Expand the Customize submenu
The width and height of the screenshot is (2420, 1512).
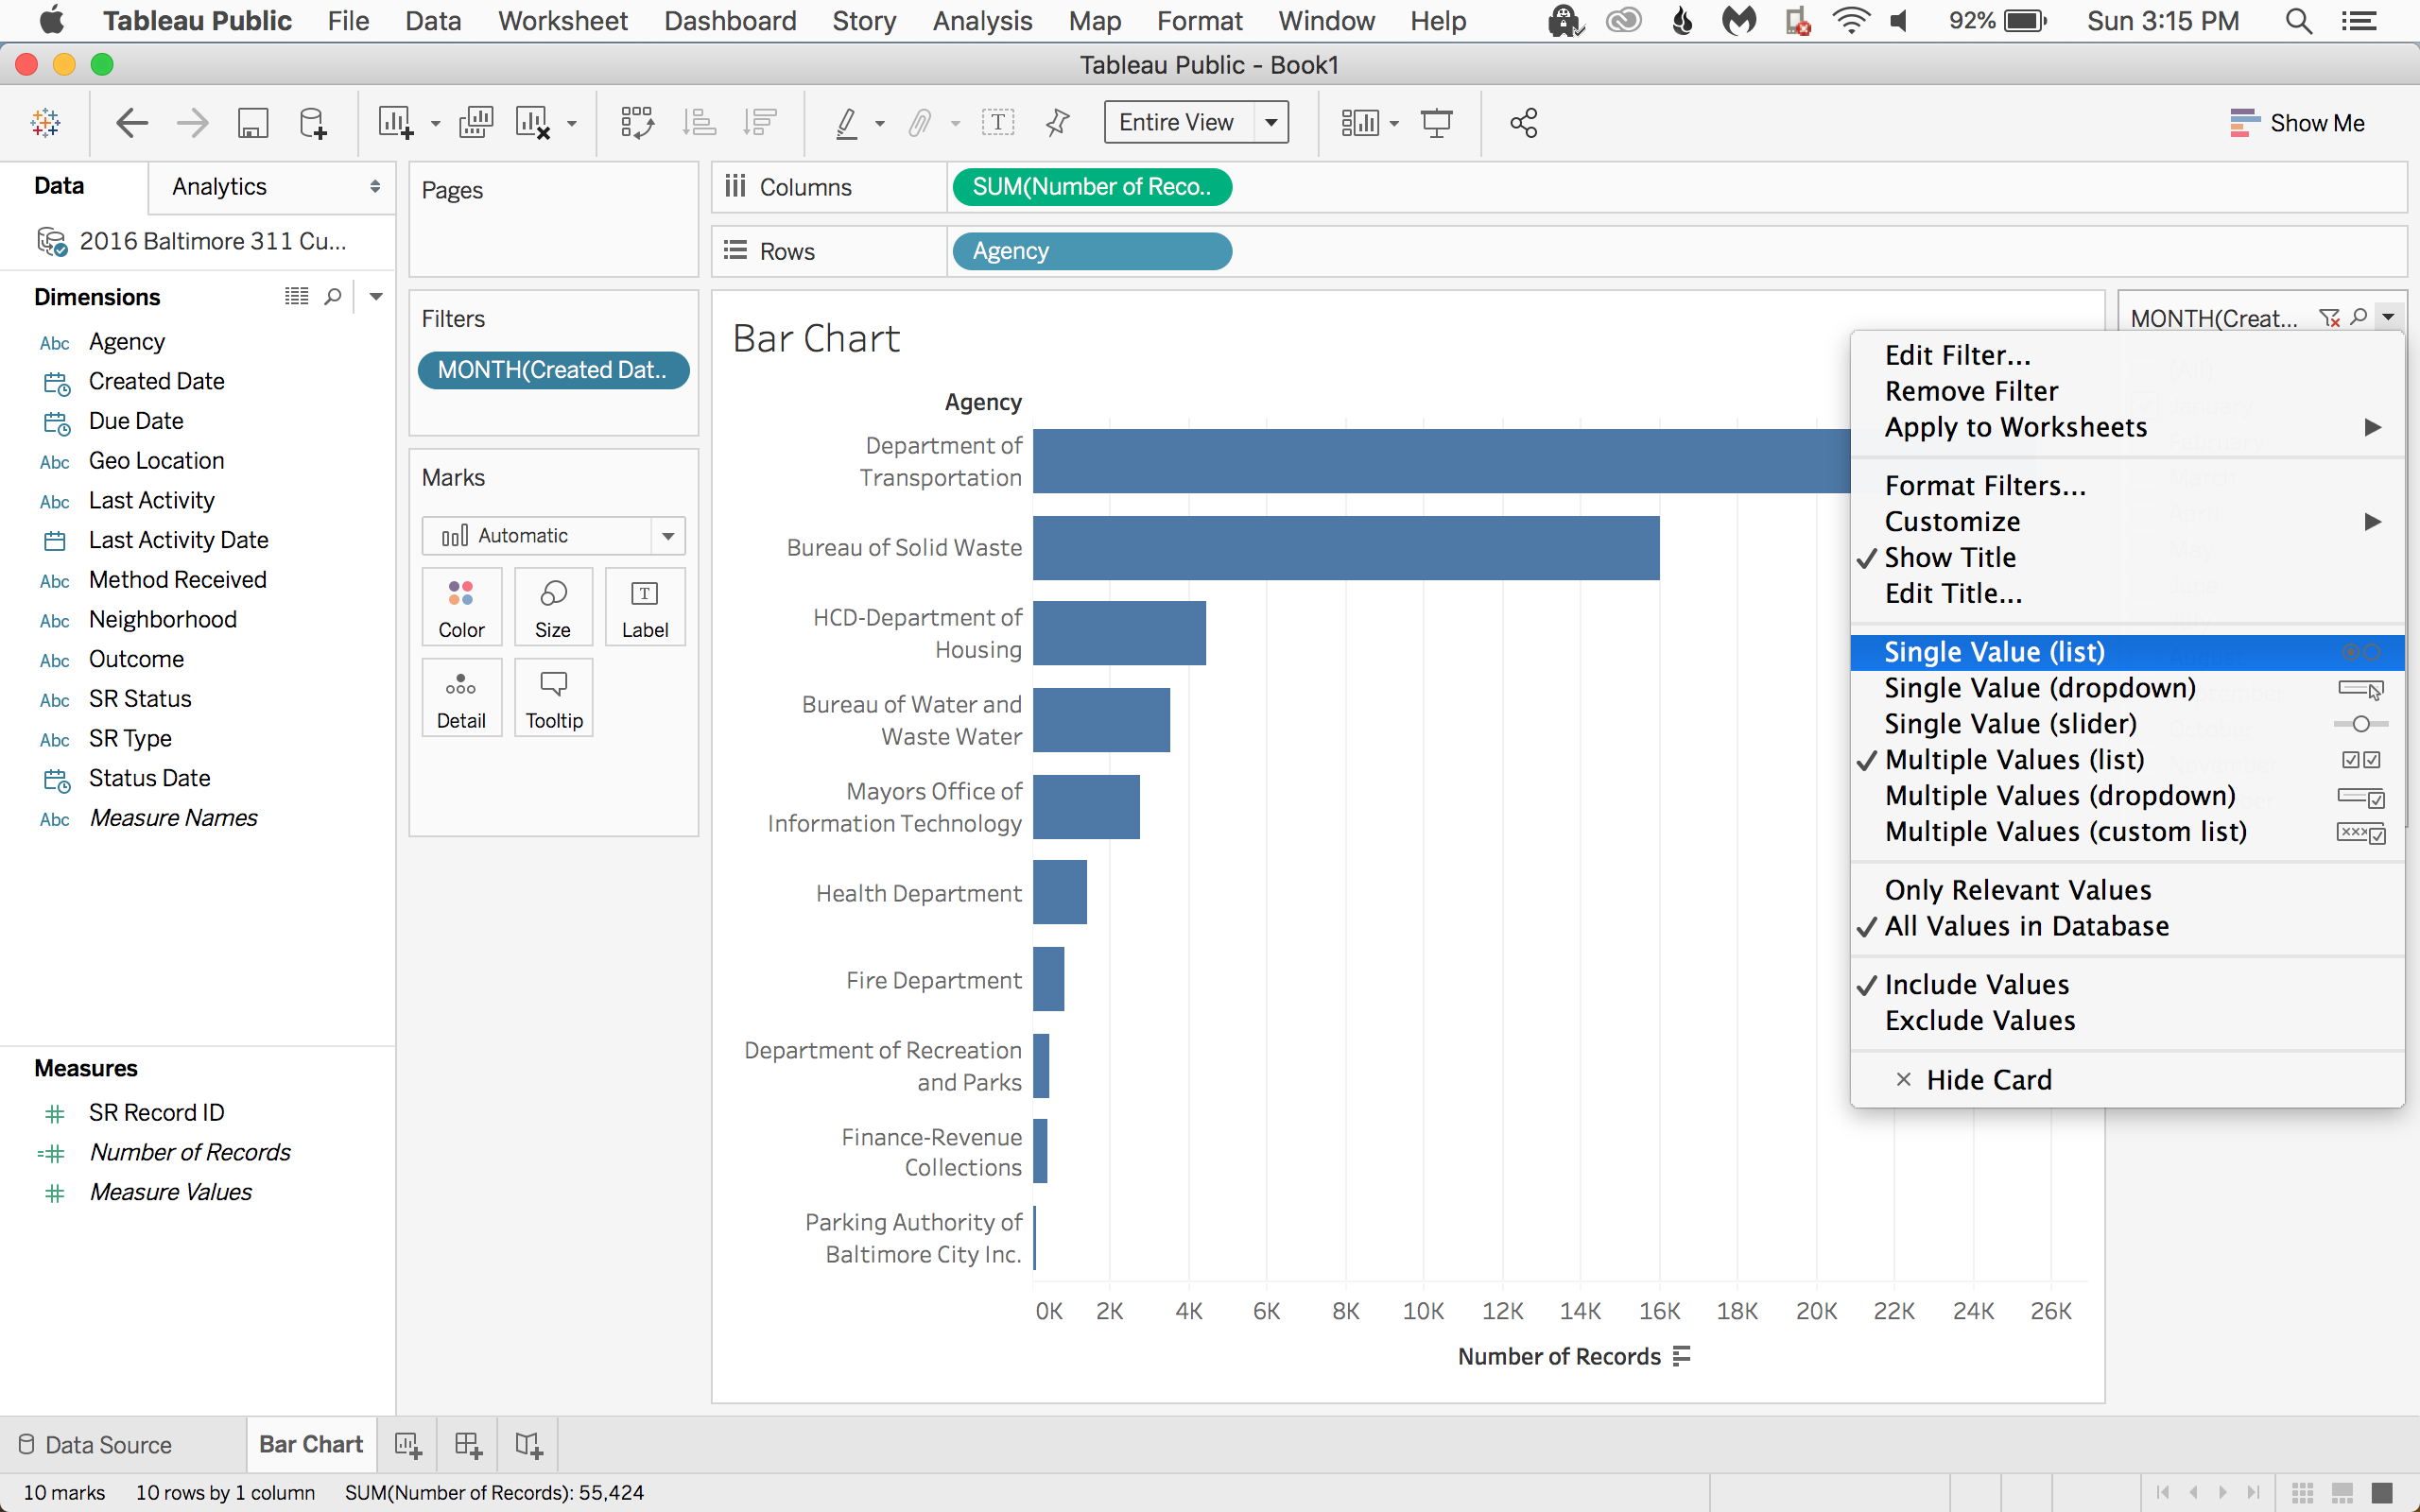pyautogui.click(x=2127, y=522)
